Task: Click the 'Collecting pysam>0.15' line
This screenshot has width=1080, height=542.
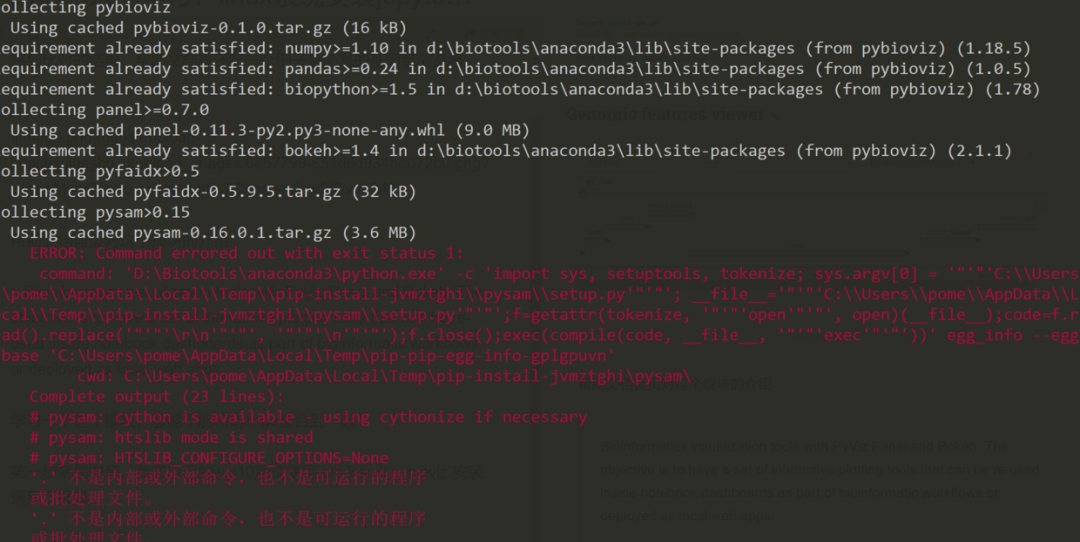Action: point(95,212)
